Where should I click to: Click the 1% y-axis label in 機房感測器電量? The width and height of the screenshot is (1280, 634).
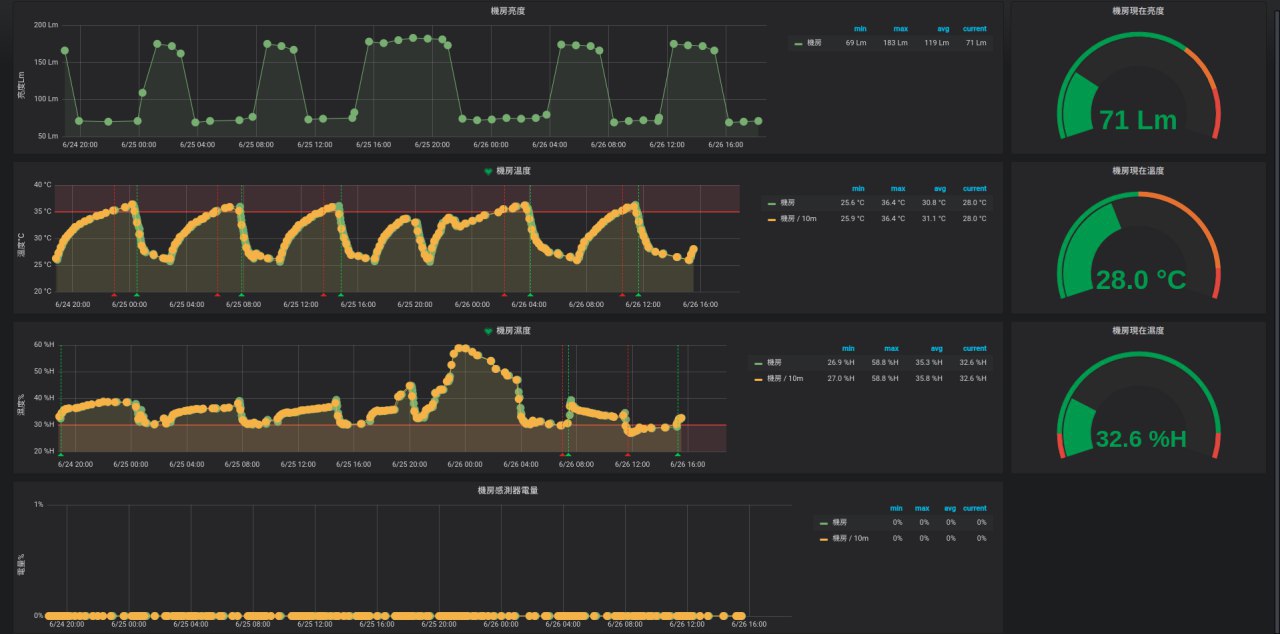tap(39, 505)
